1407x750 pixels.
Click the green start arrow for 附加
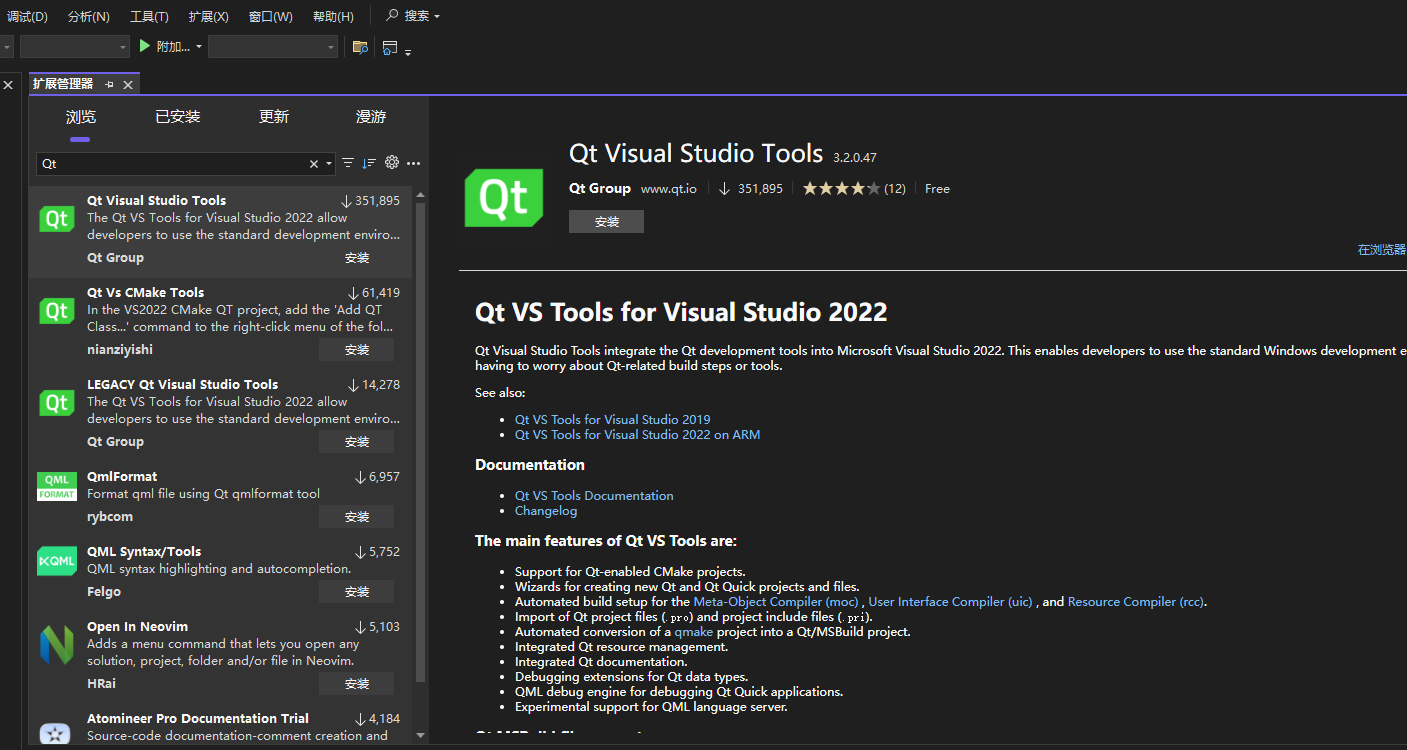145,46
